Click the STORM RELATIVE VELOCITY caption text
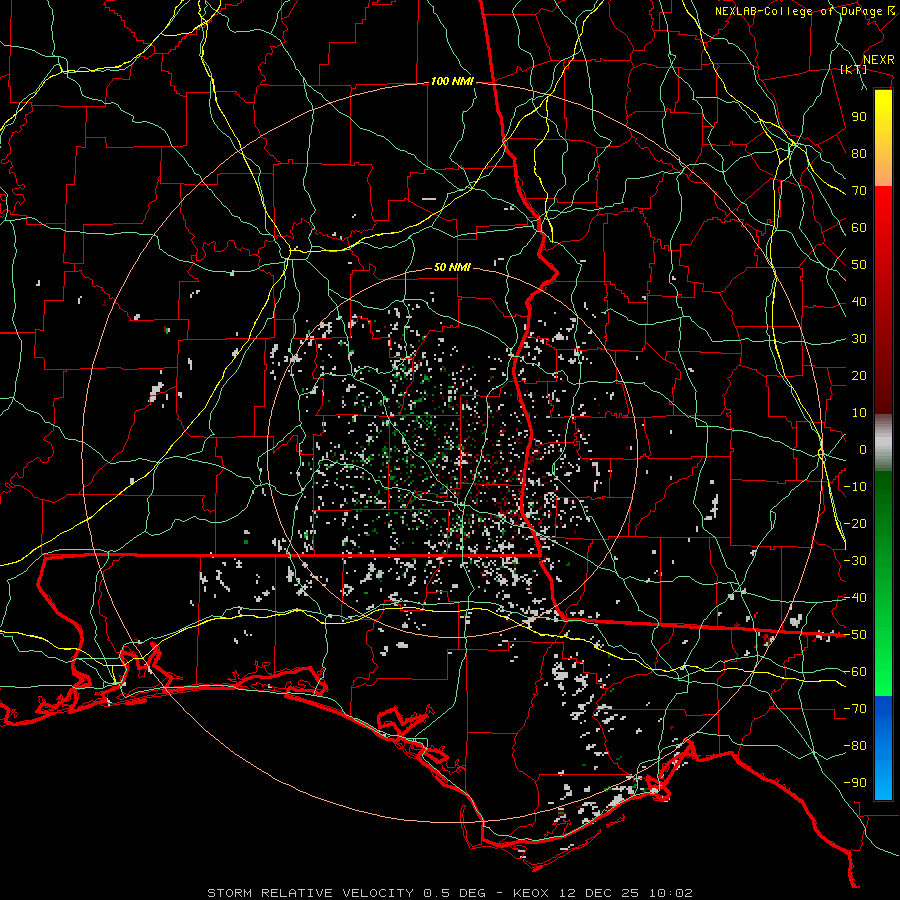The height and width of the screenshot is (900, 900). (310, 893)
